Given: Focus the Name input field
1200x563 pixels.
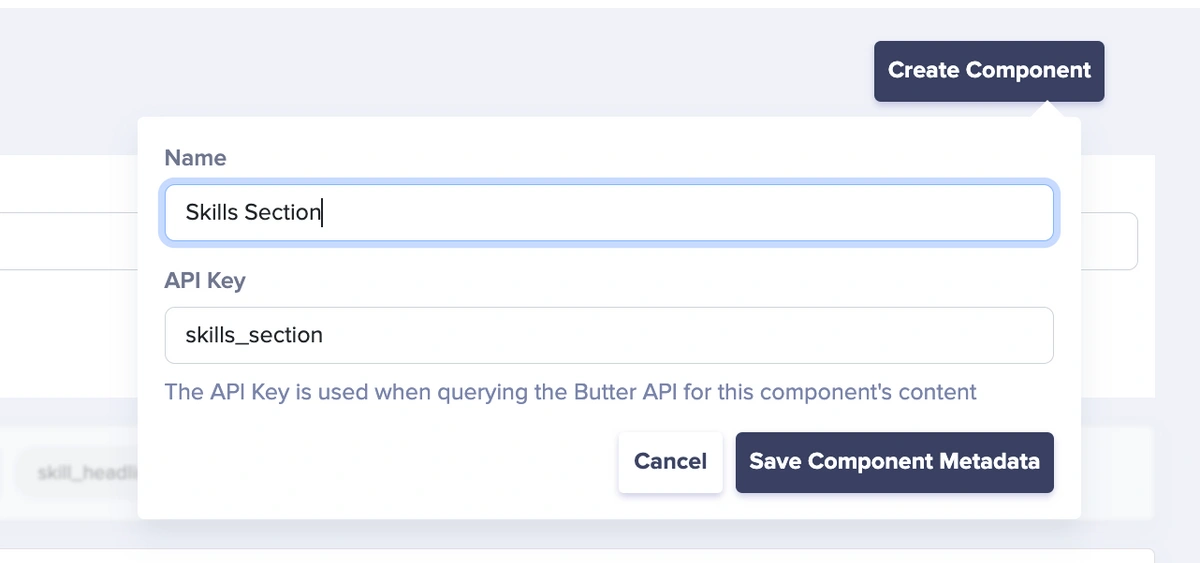Looking at the screenshot, I should coord(609,212).
